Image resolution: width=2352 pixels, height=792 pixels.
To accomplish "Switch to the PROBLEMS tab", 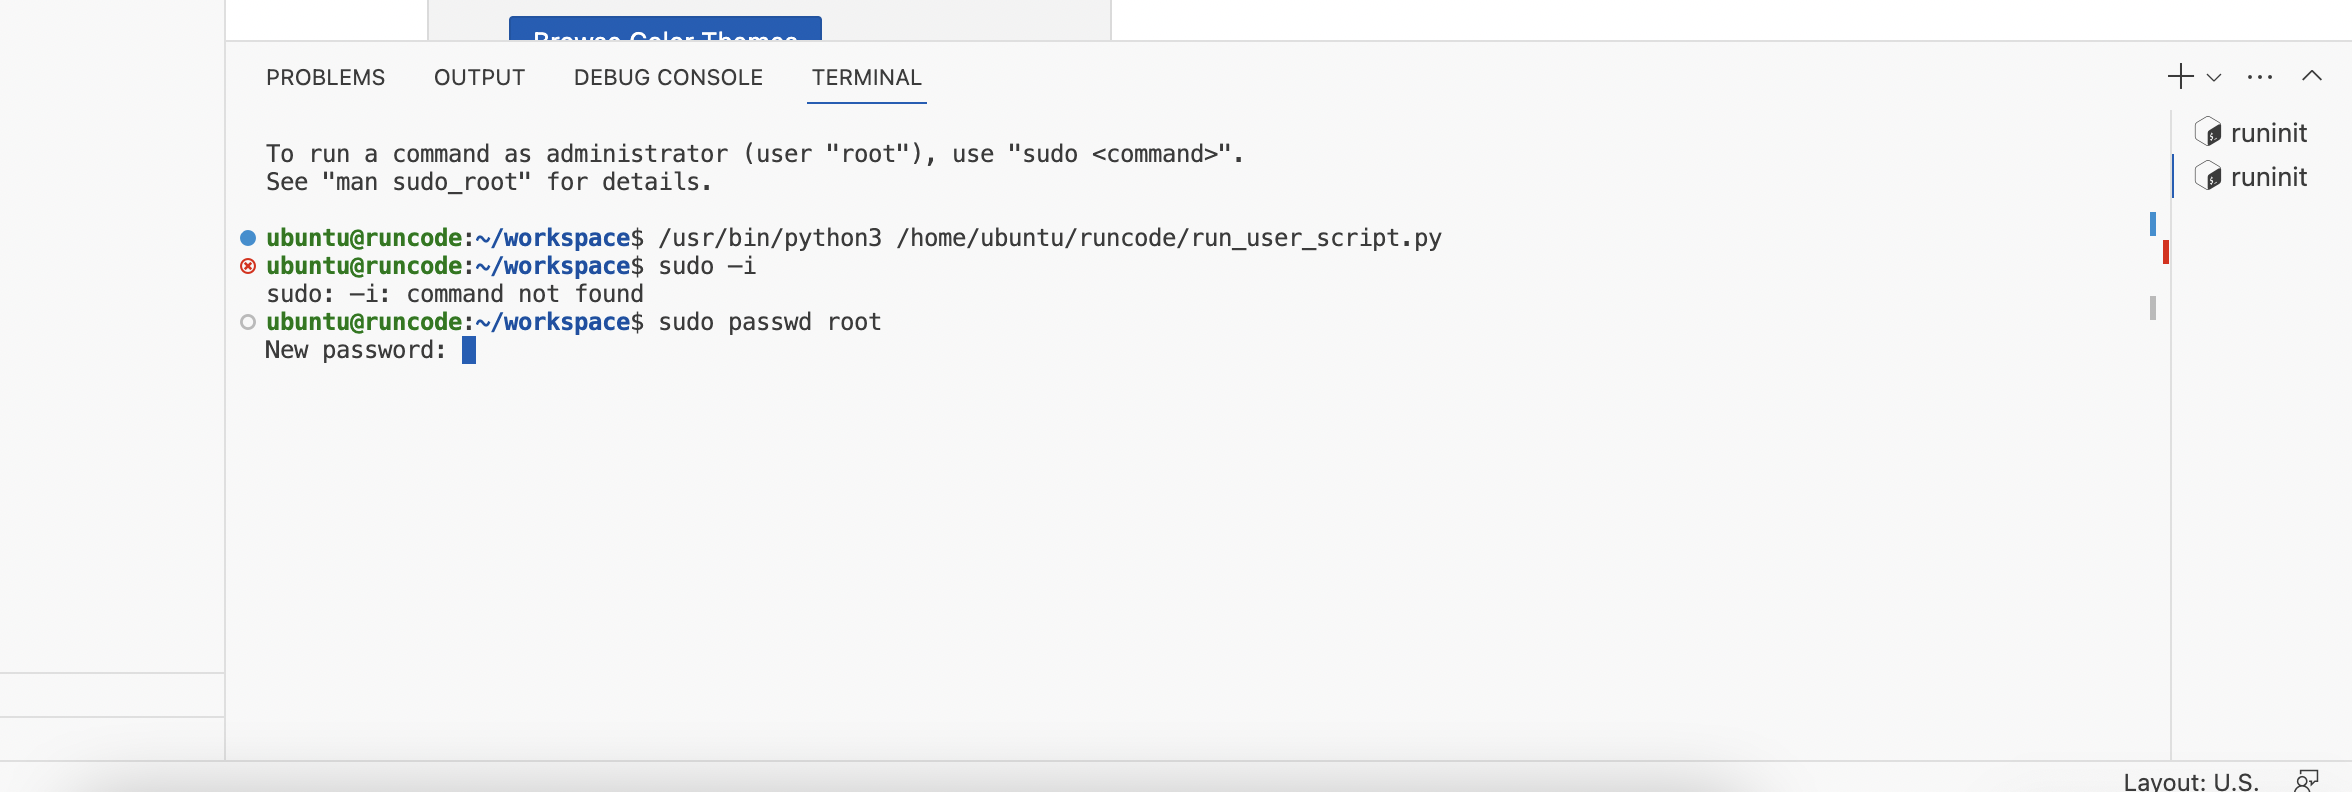I will pos(325,77).
